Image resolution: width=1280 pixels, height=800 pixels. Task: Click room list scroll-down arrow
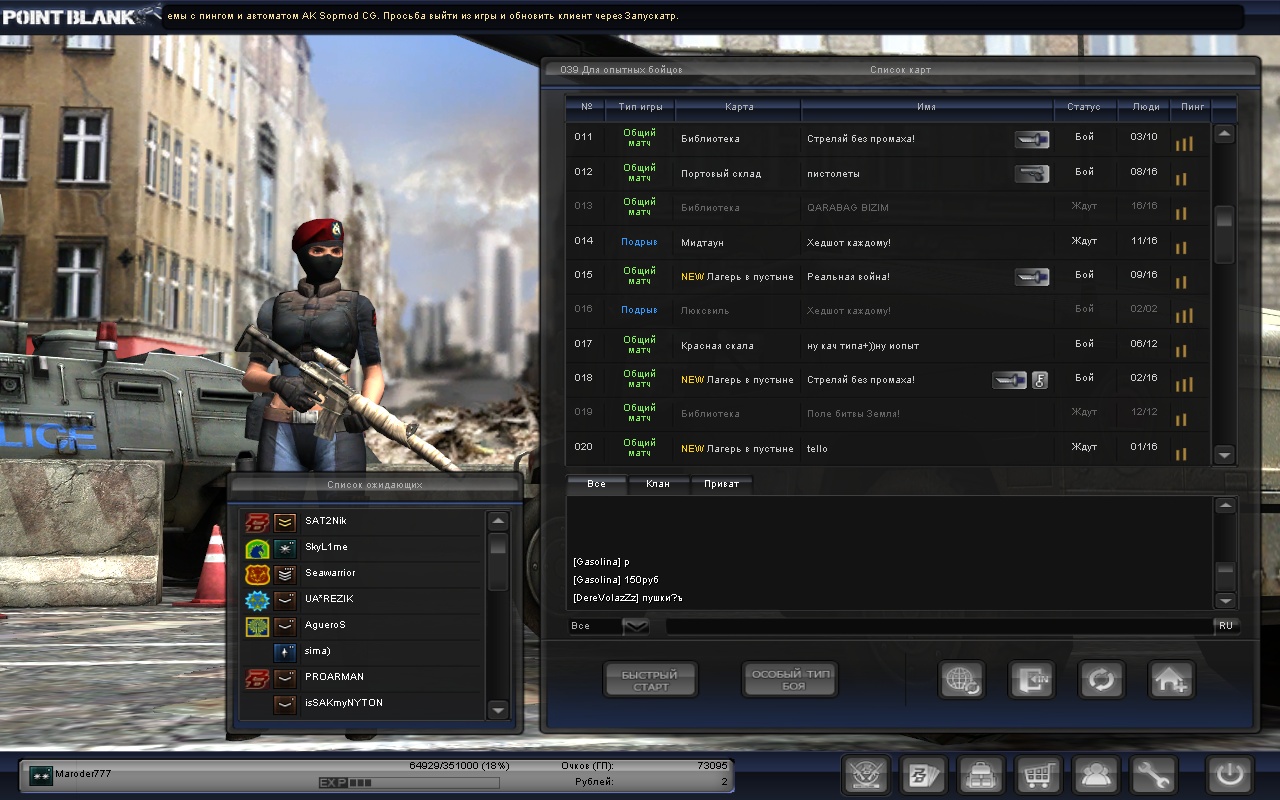pos(1225,455)
